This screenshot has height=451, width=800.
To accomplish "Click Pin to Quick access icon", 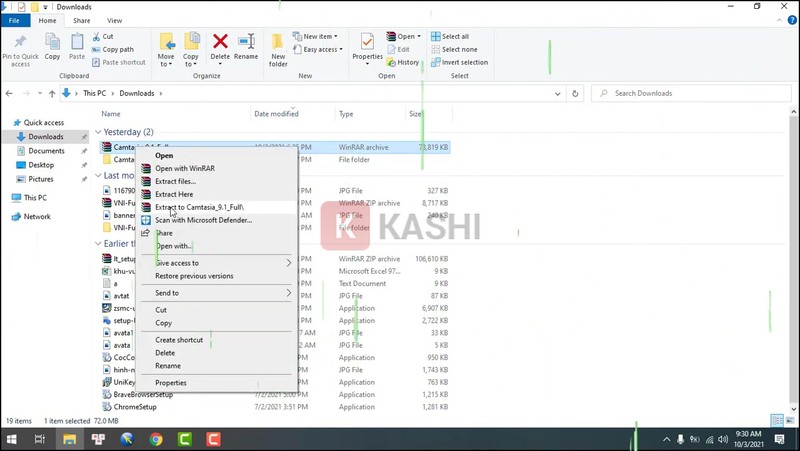I will click(x=20, y=42).
